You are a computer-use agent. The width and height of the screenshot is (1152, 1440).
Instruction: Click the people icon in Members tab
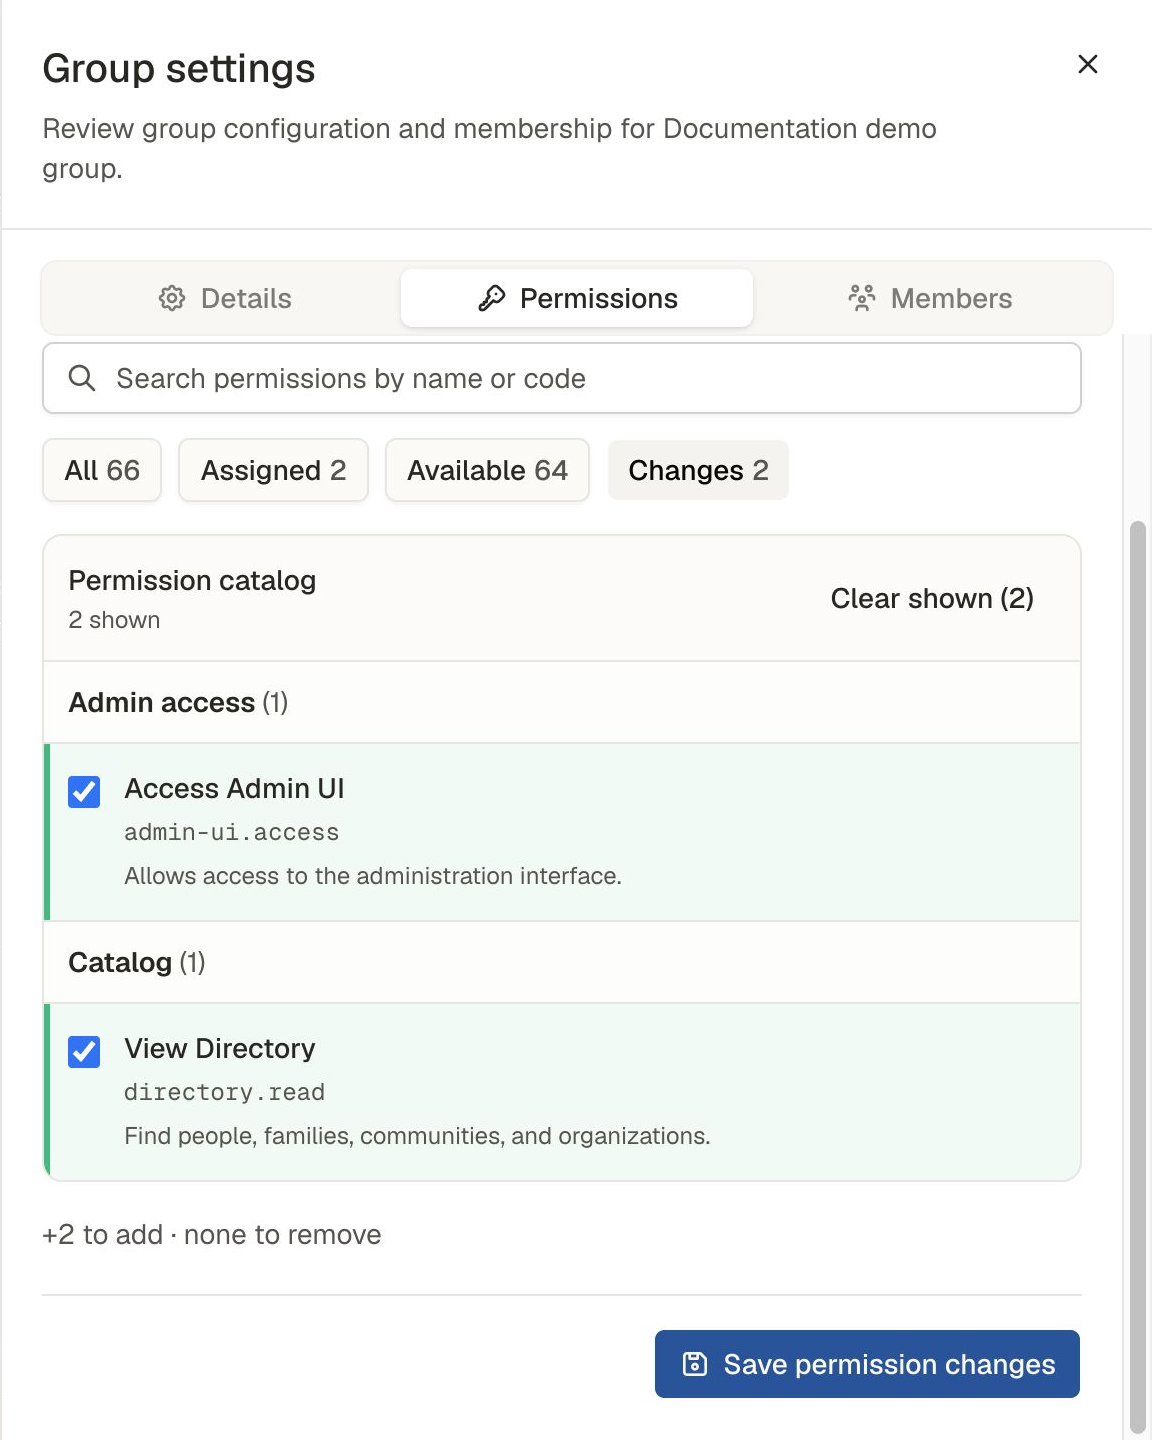pyautogui.click(x=862, y=298)
